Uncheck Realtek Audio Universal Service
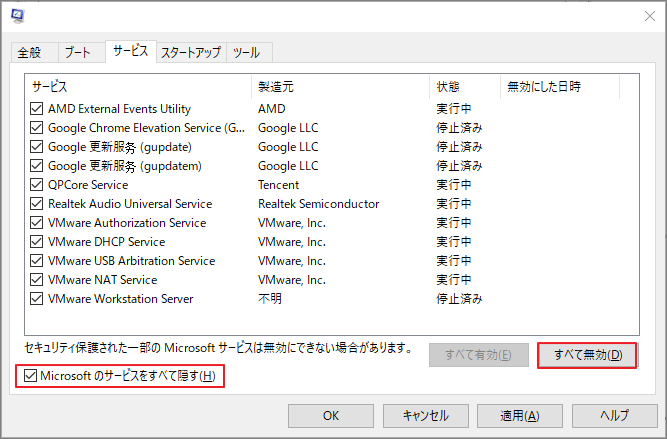Viewport: 667px width, 439px height. click(x=37, y=204)
